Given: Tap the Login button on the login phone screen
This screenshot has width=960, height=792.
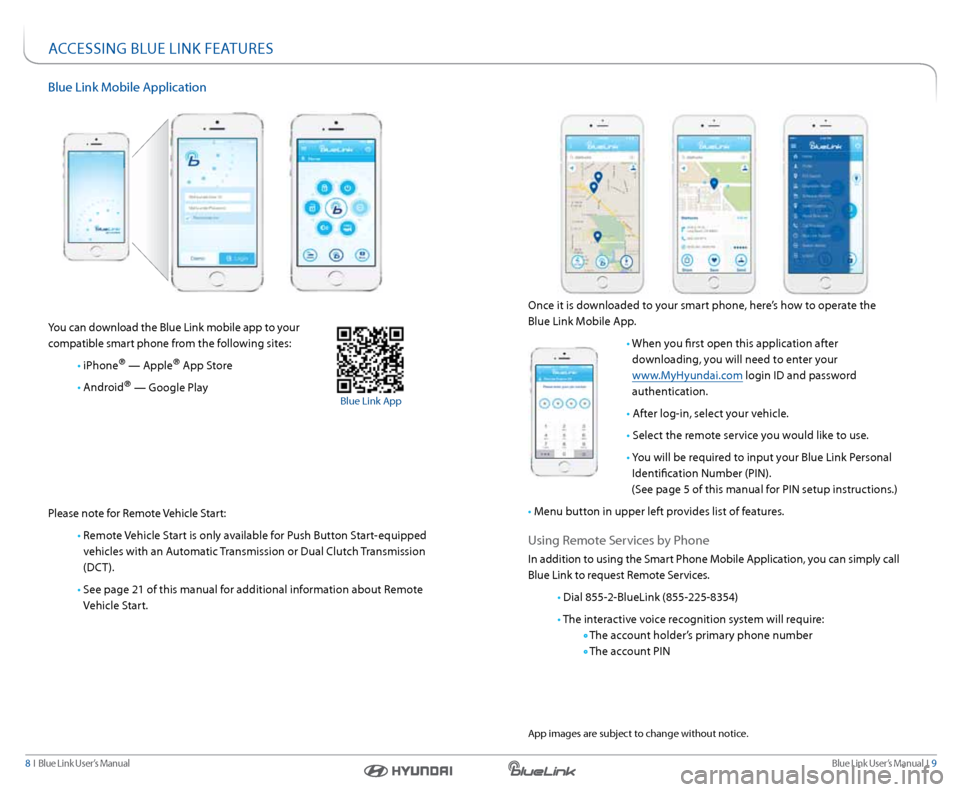Looking at the screenshot, I should point(237,258).
